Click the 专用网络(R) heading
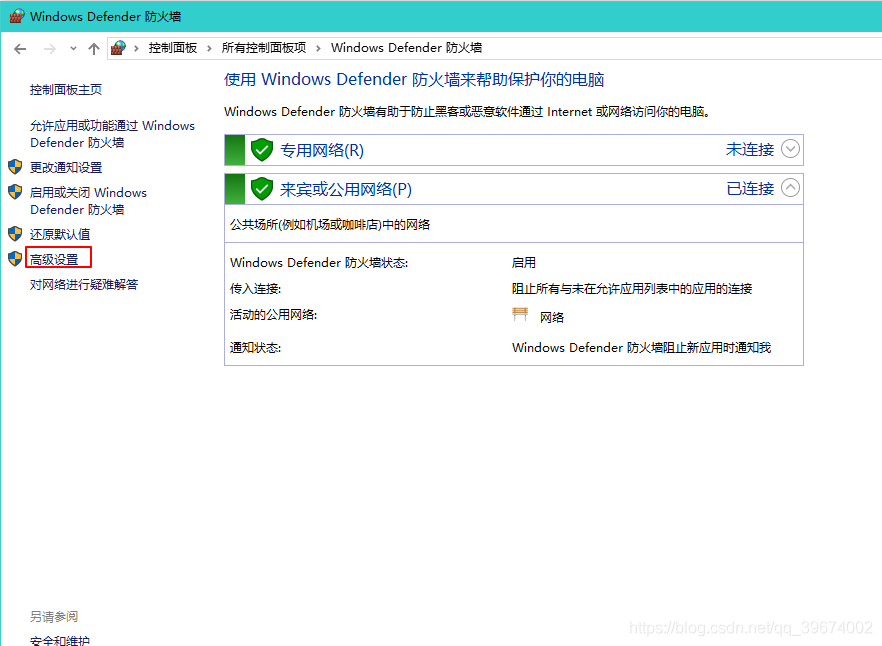The image size is (882, 646). tap(322, 150)
